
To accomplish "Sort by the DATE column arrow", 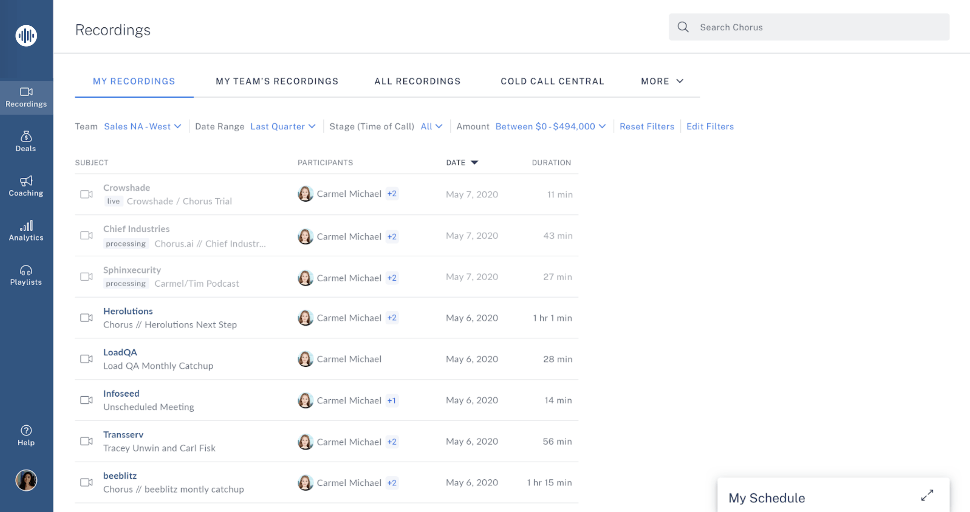I will (474, 163).
